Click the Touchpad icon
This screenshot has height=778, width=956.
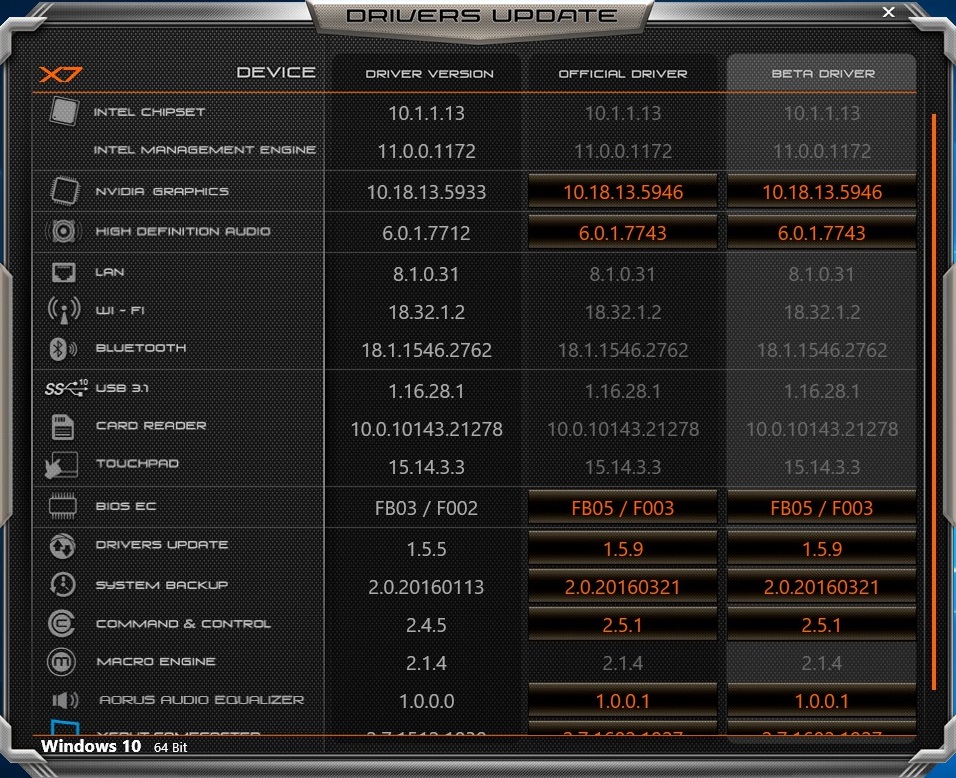coord(62,465)
